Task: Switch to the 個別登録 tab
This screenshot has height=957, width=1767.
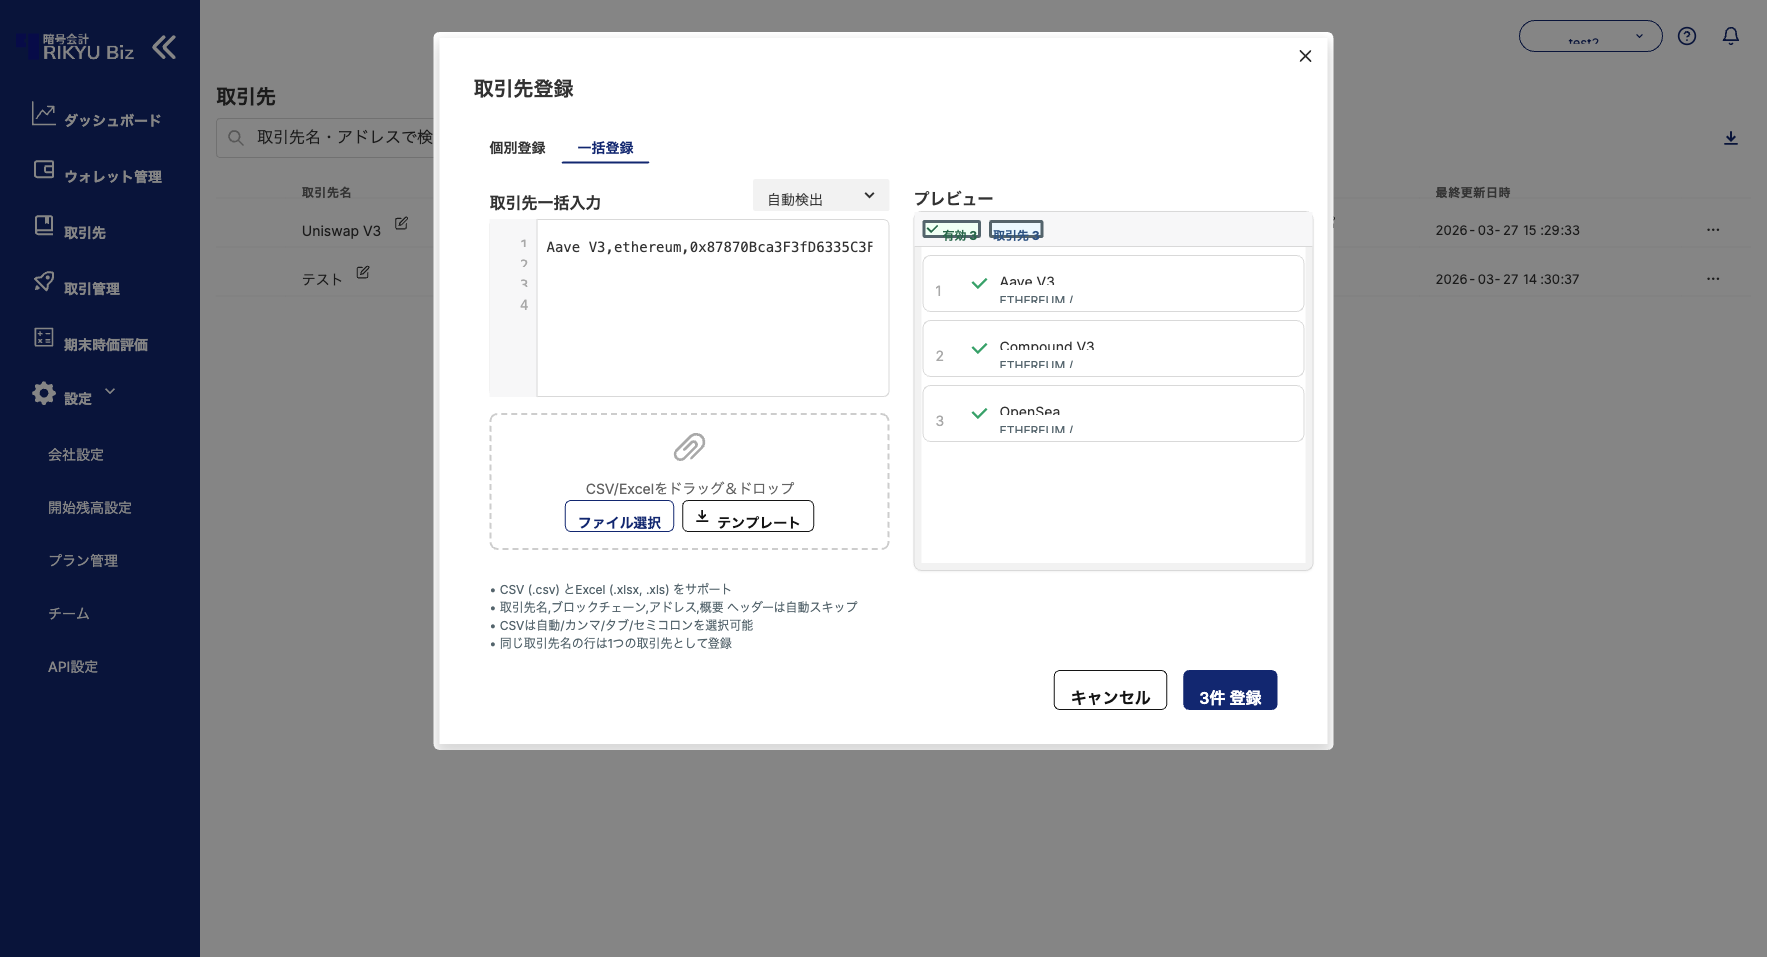Action: pyautogui.click(x=517, y=148)
